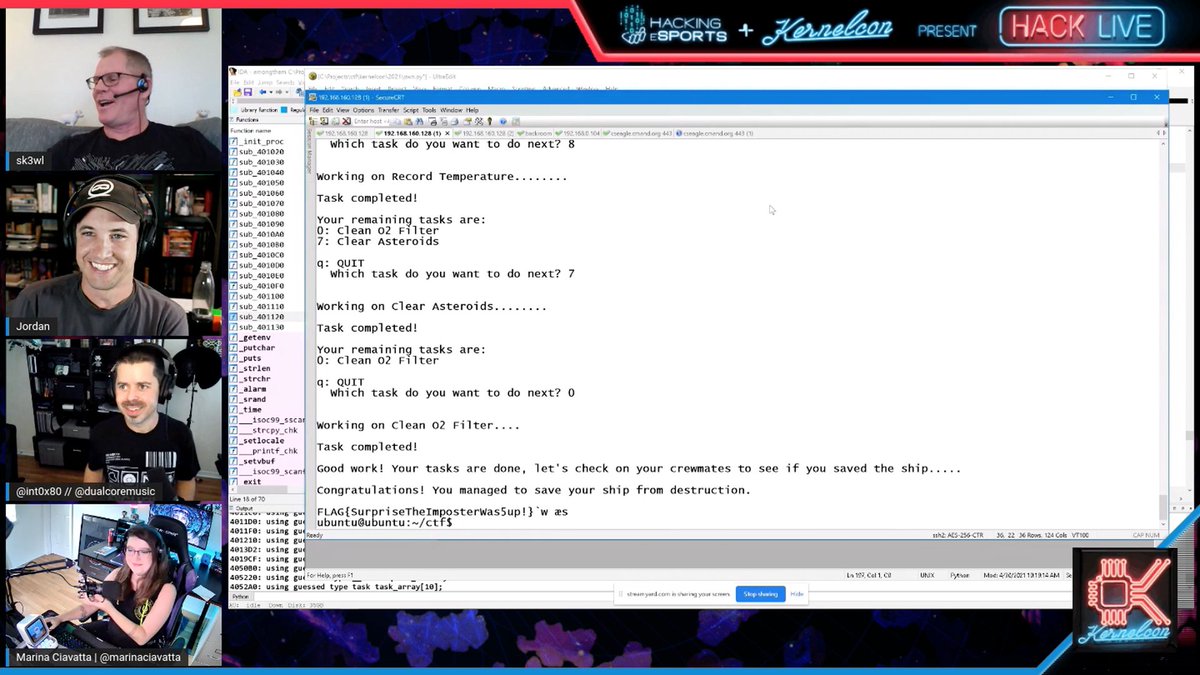Viewport: 1200px width, 675px height.
Task: Open the Python interpreter dropdown in IDA's output window
Action: click(x=242, y=598)
